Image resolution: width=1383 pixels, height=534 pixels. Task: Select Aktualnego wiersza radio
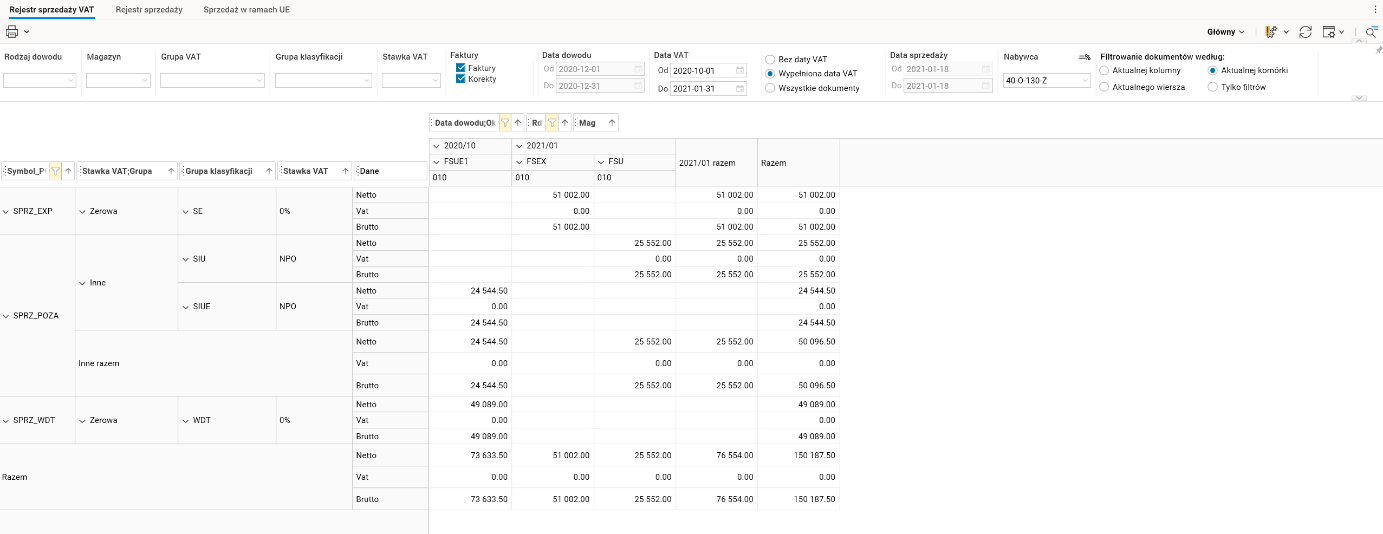coord(1104,87)
